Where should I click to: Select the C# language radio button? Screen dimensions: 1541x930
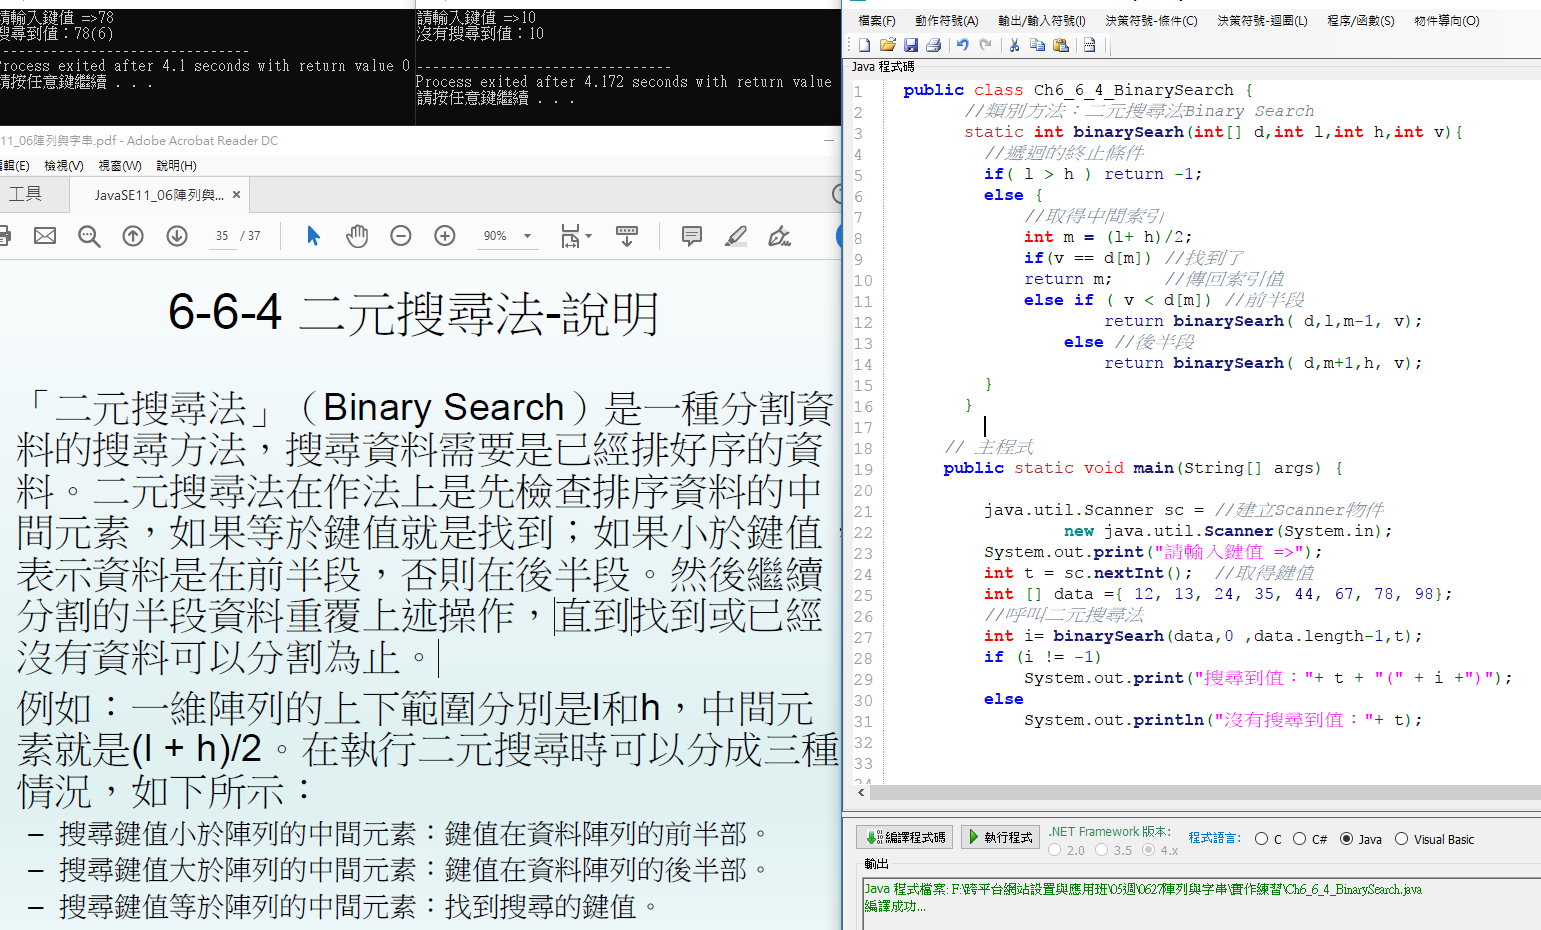[x=1299, y=839]
